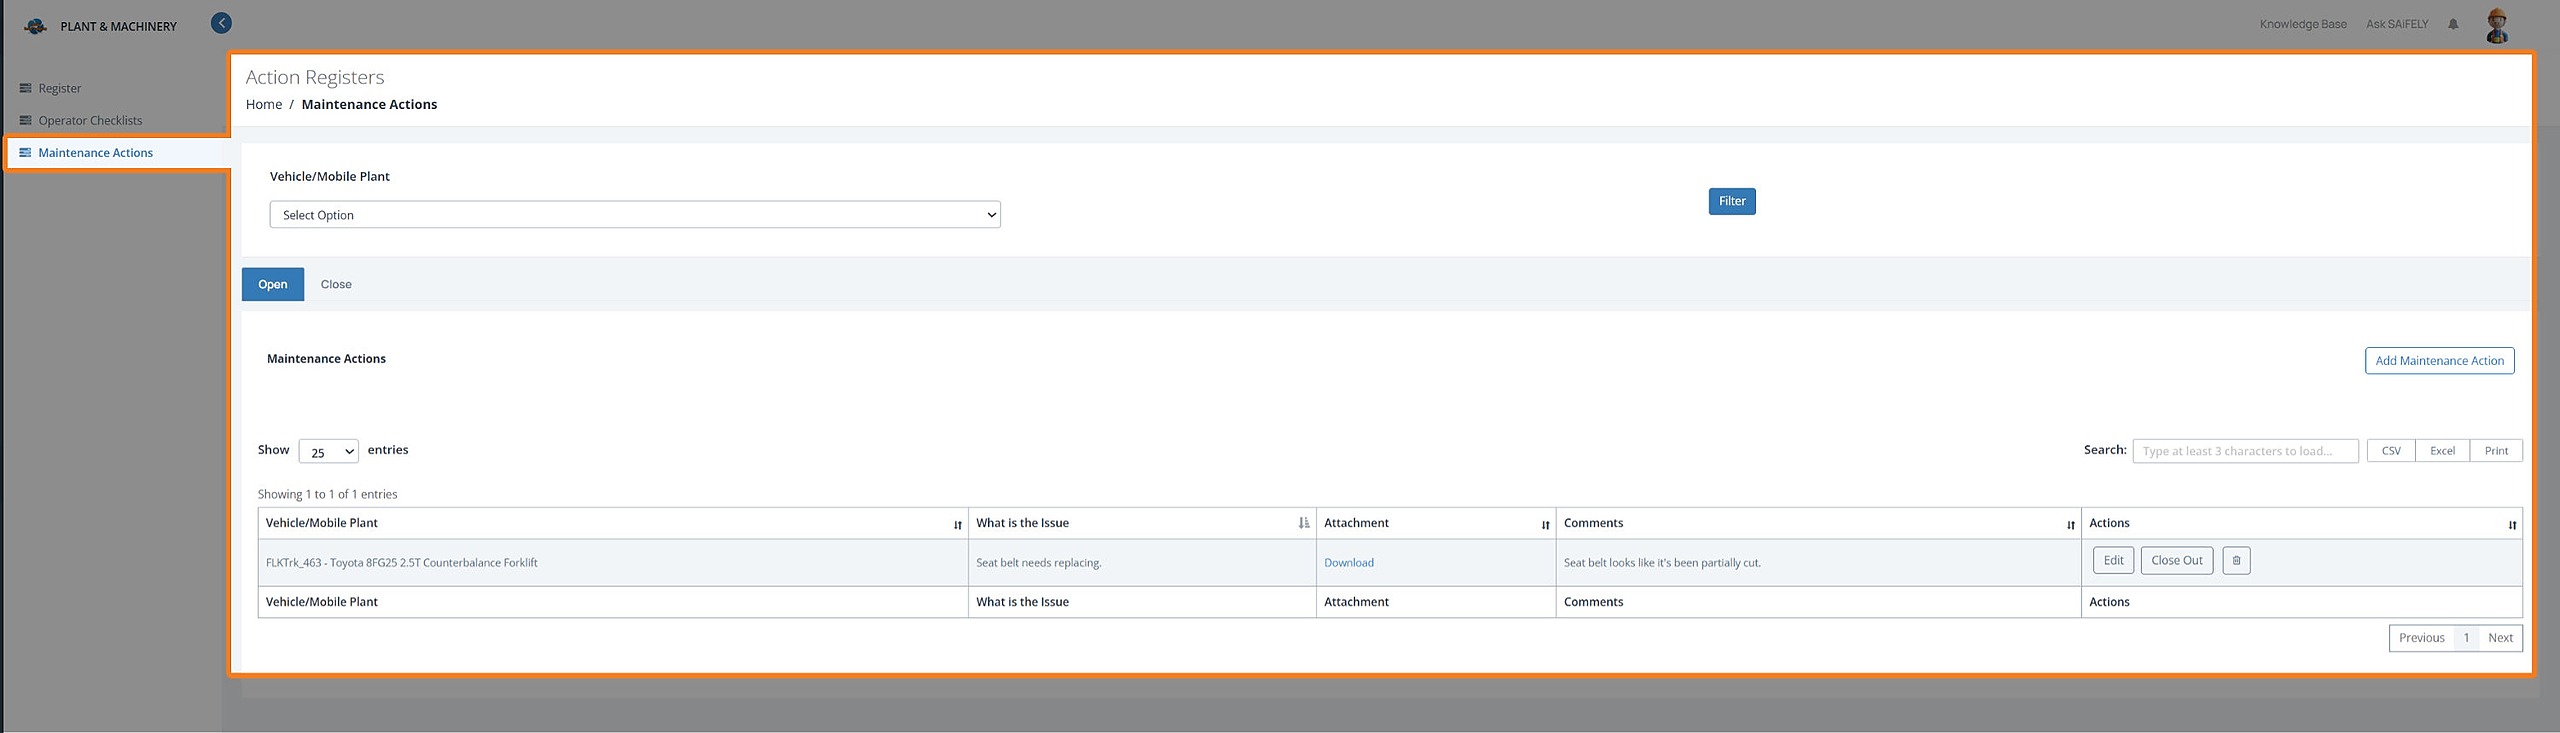2560x733 pixels.
Task: Focus the Search input field
Action: [2245, 451]
